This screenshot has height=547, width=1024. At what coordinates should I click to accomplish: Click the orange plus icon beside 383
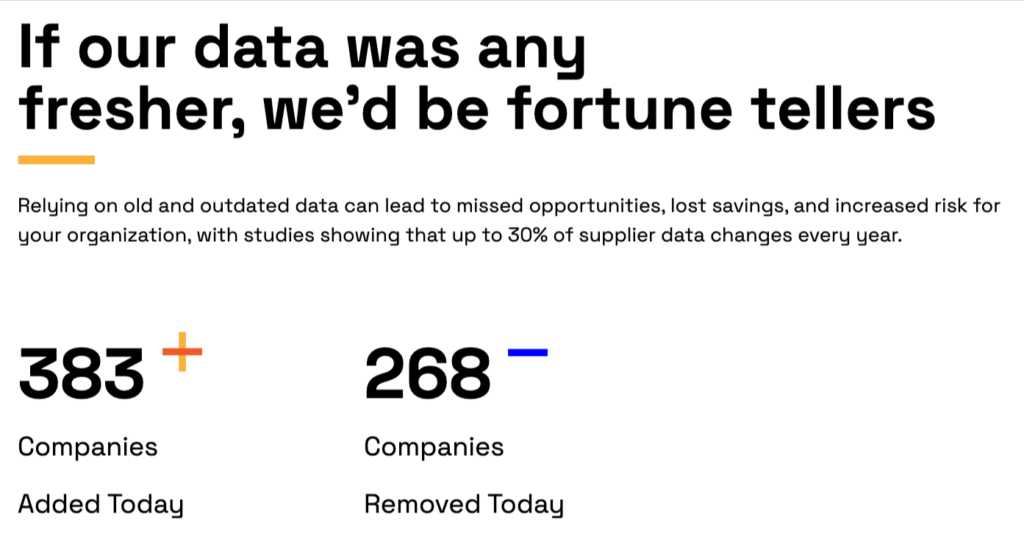tap(182, 351)
